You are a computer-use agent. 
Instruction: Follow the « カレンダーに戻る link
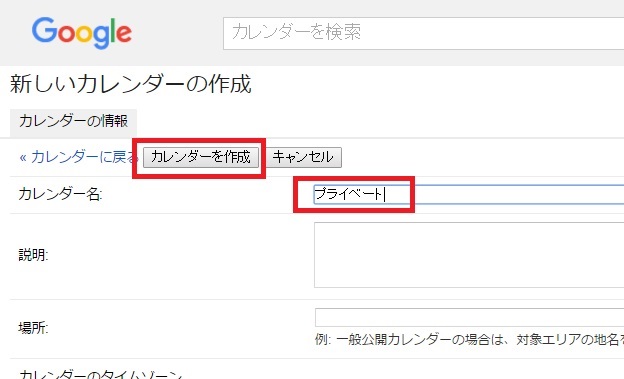point(78,157)
